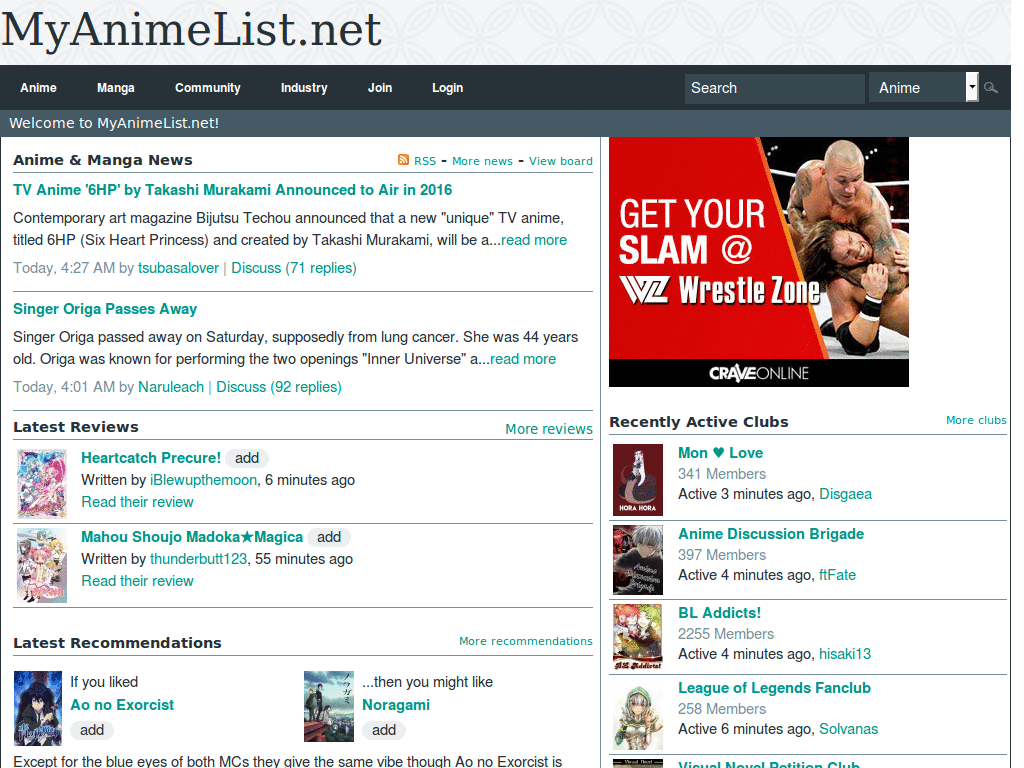Click the MyAnimeList.net site logo
Screen dimensions: 1024x768
pos(191,30)
